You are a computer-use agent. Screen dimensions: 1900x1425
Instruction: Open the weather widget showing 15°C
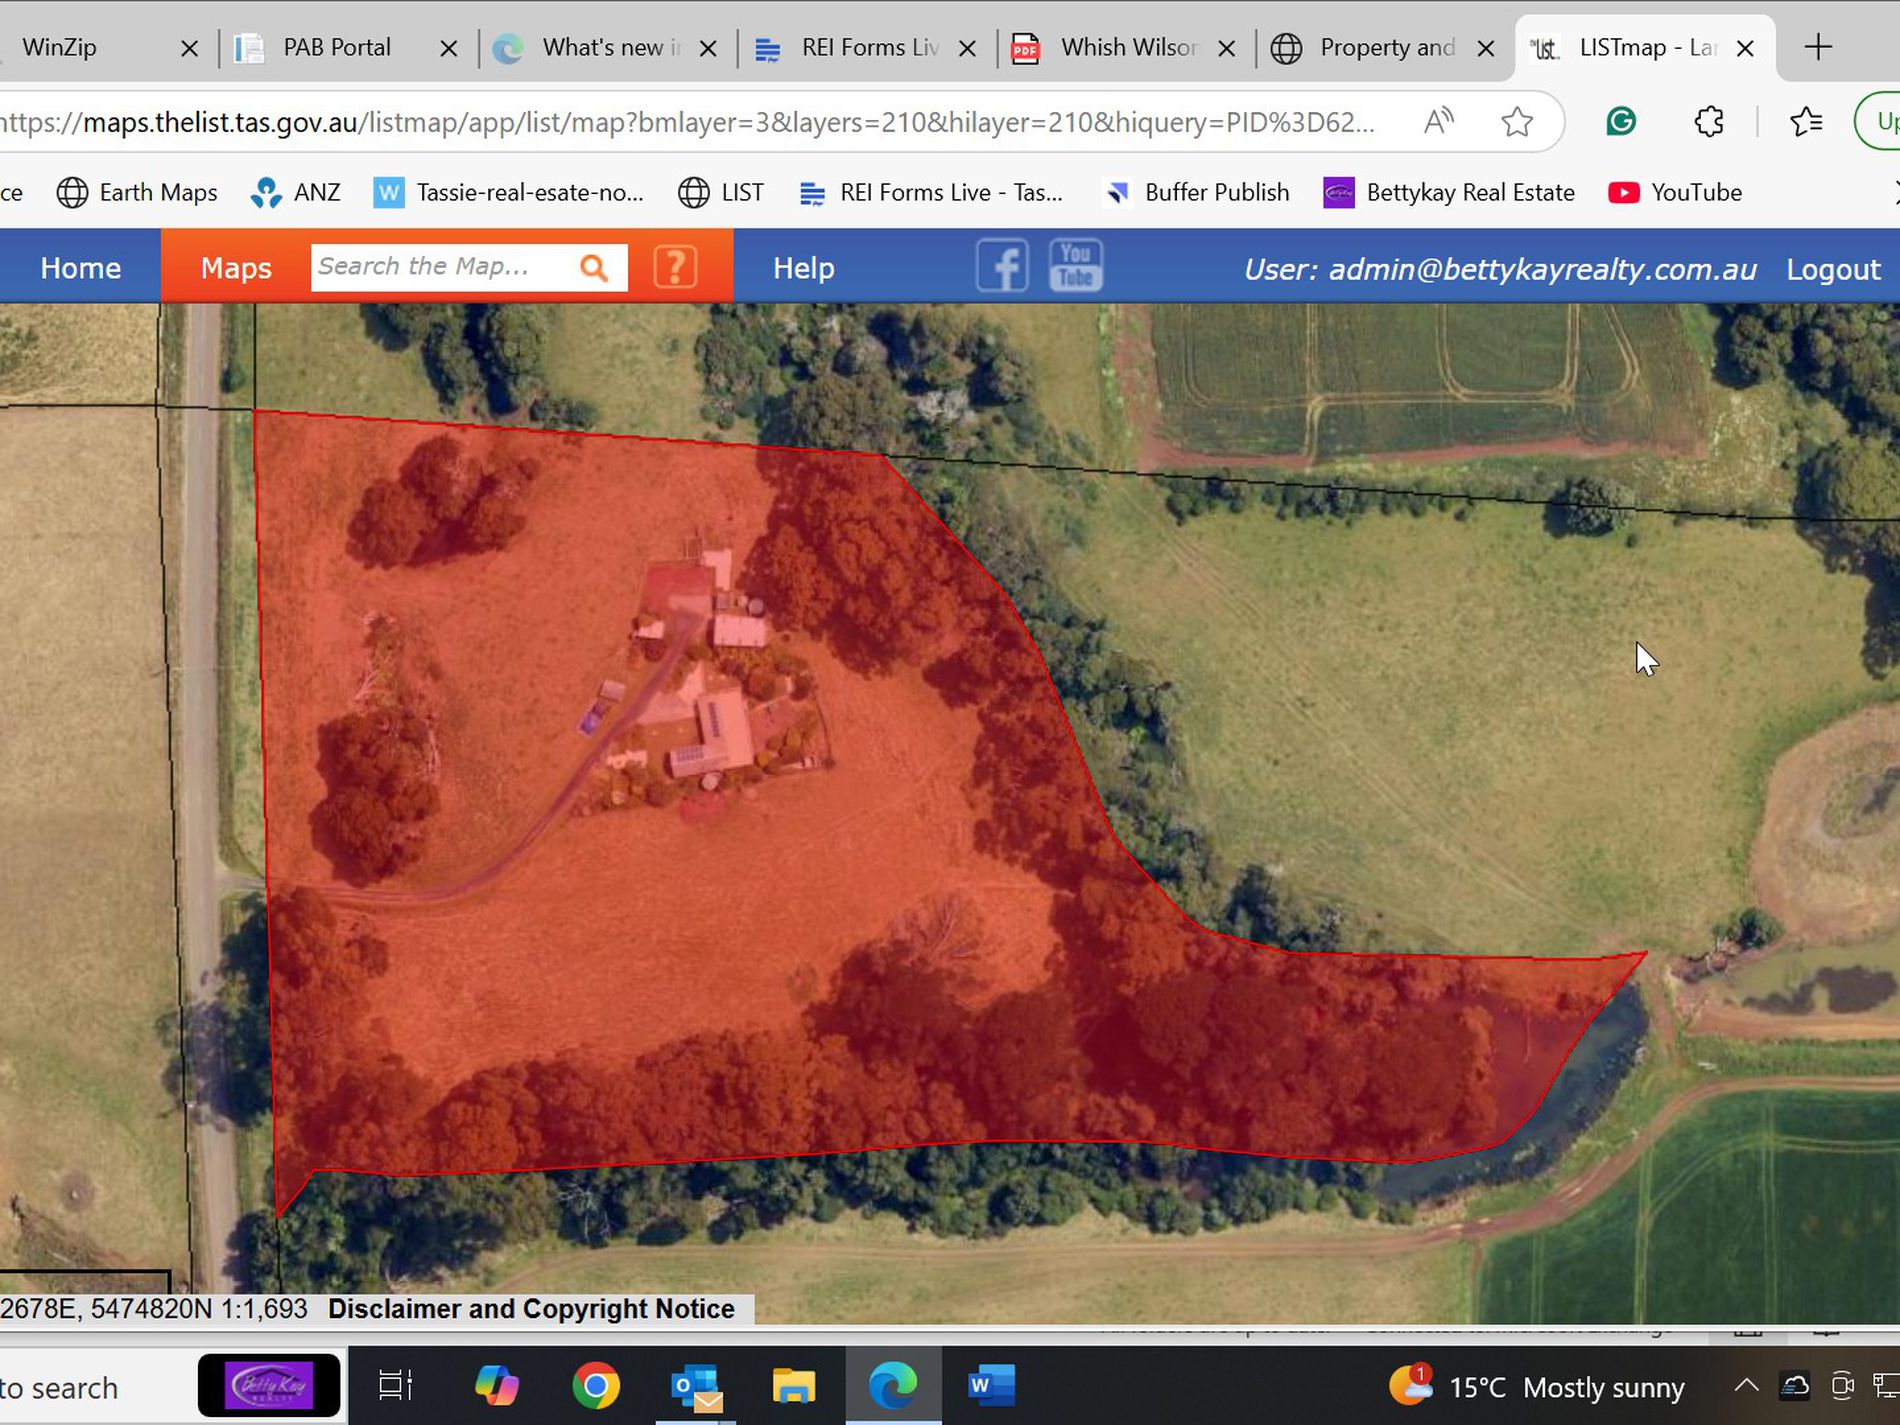(x=1537, y=1386)
